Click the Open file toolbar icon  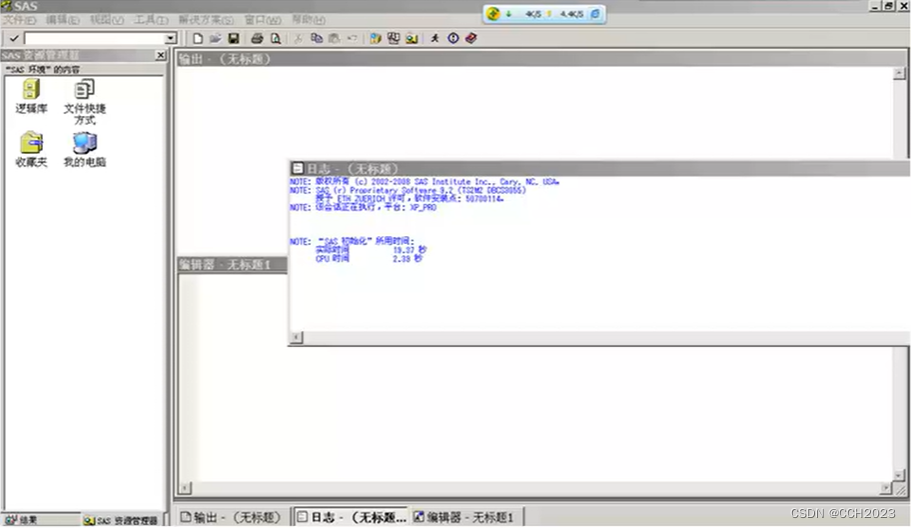[216, 38]
